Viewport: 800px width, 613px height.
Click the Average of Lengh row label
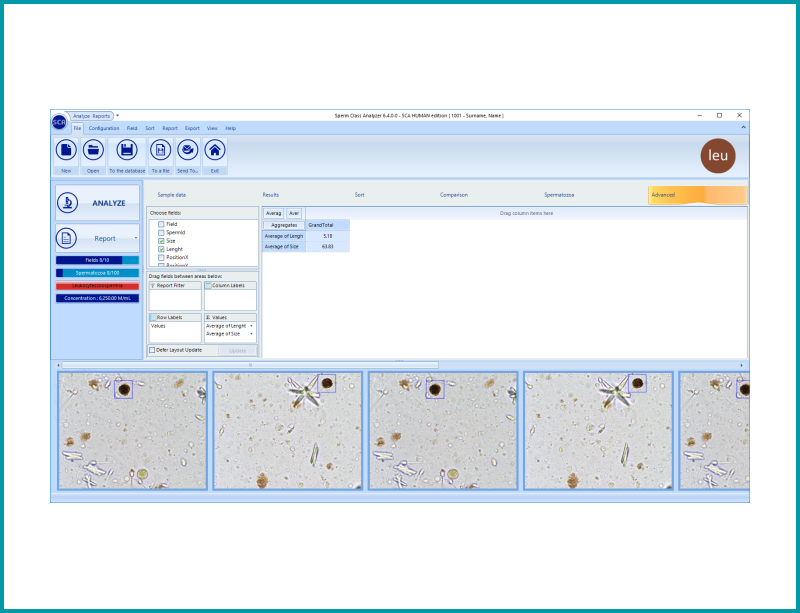tap(284, 236)
